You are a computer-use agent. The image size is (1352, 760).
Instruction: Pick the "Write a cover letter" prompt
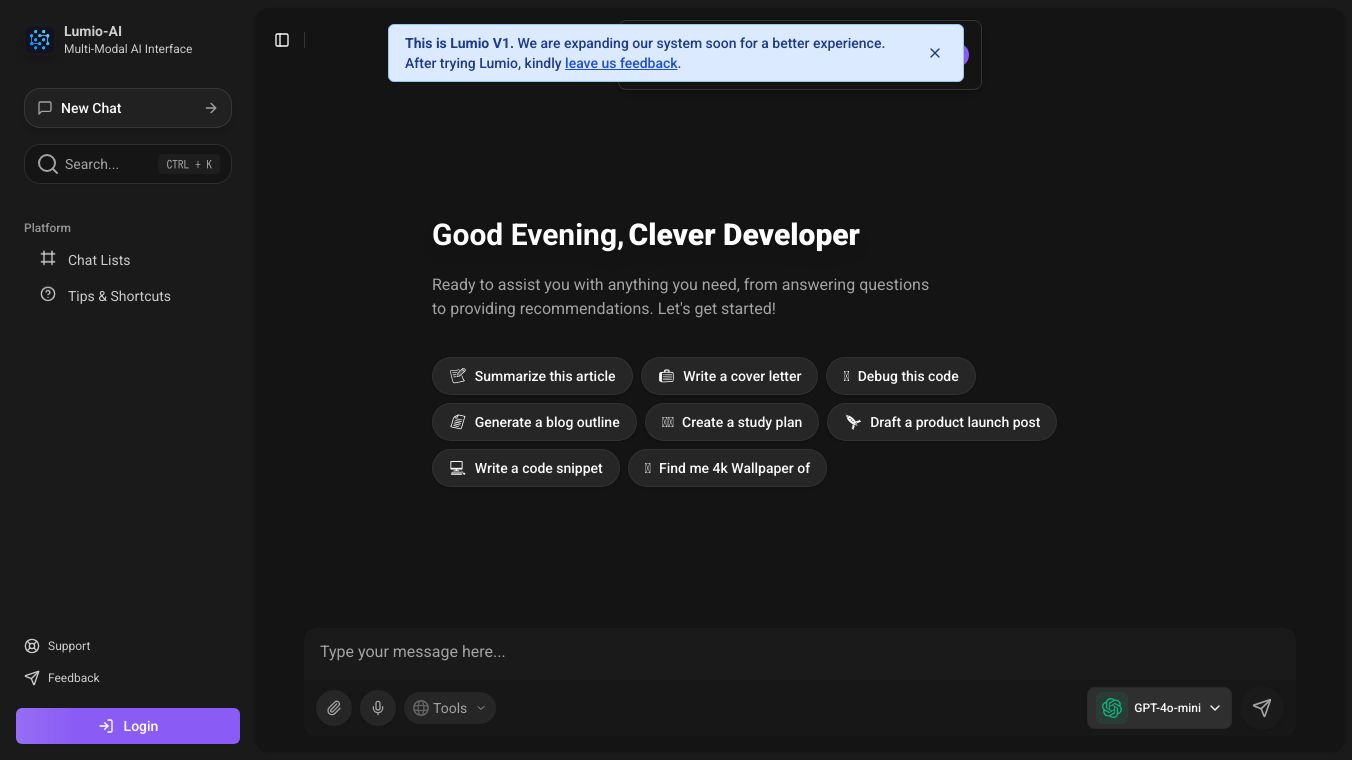pyautogui.click(x=729, y=376)
